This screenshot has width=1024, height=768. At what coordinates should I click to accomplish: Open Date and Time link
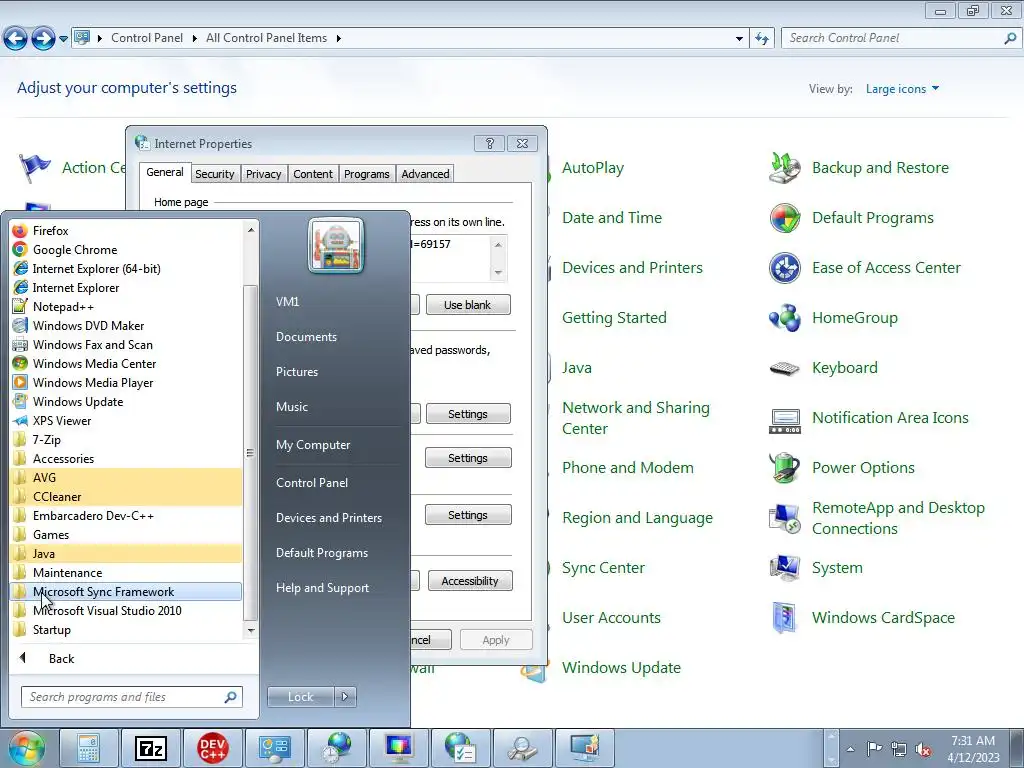pyautogui.click(x=612, y=217)
